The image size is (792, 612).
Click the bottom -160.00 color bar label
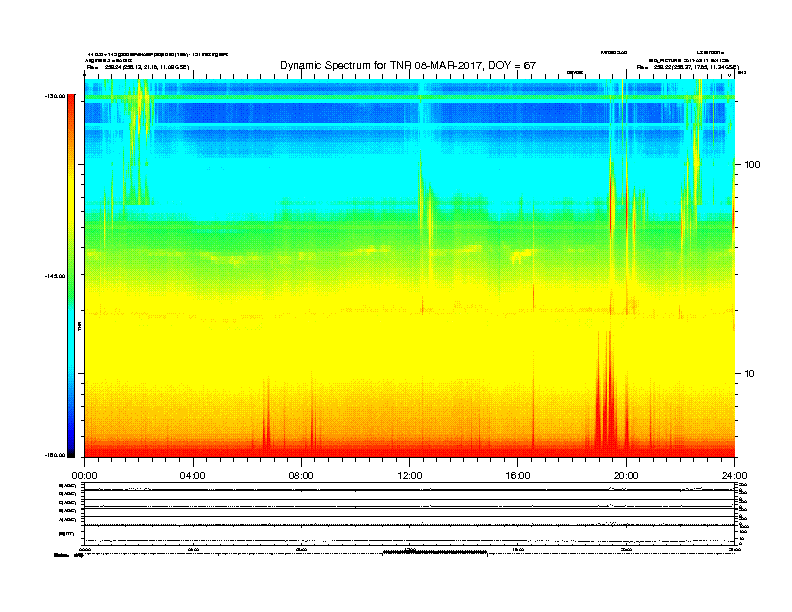55,455
